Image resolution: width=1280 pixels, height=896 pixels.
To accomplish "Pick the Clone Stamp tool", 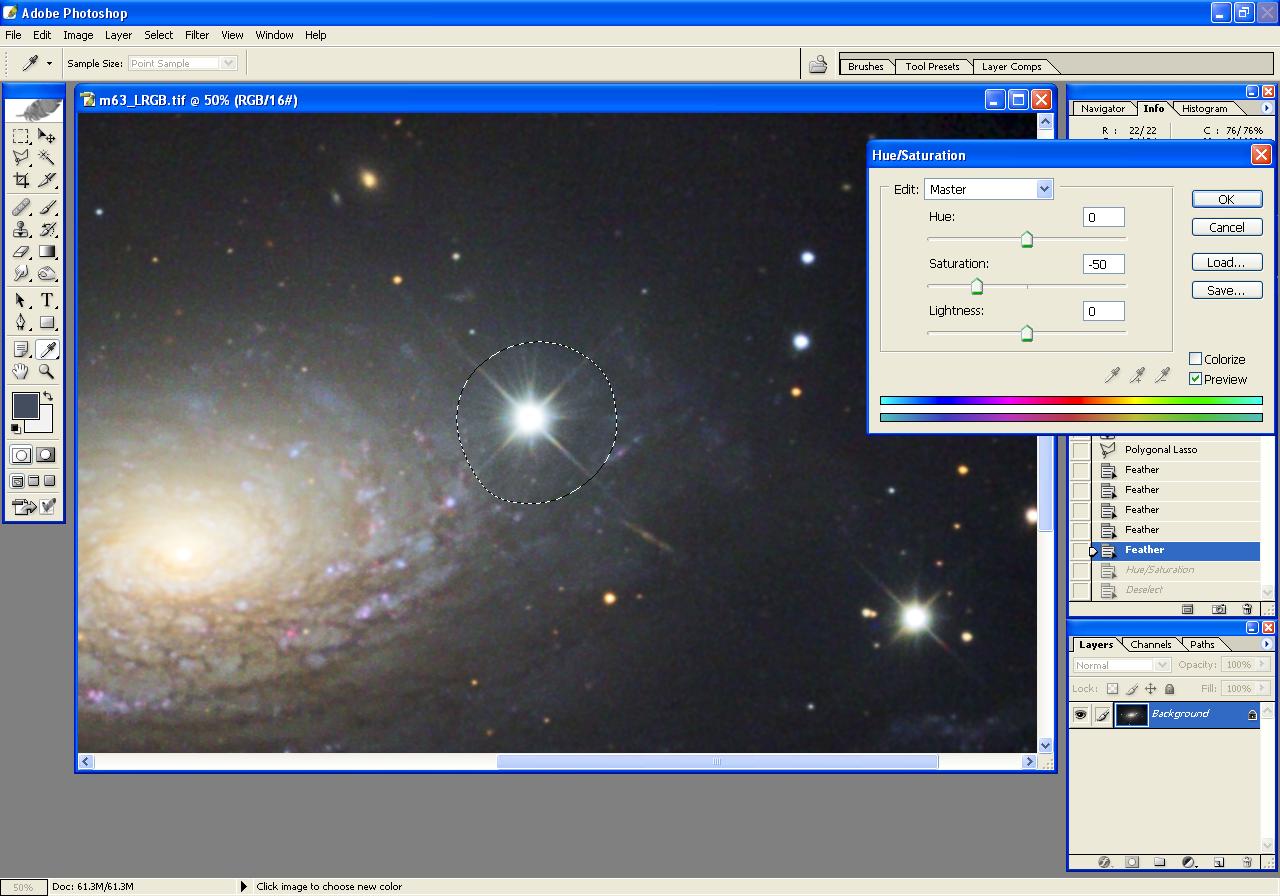I will pyautogui.click(x=21, y=229).
